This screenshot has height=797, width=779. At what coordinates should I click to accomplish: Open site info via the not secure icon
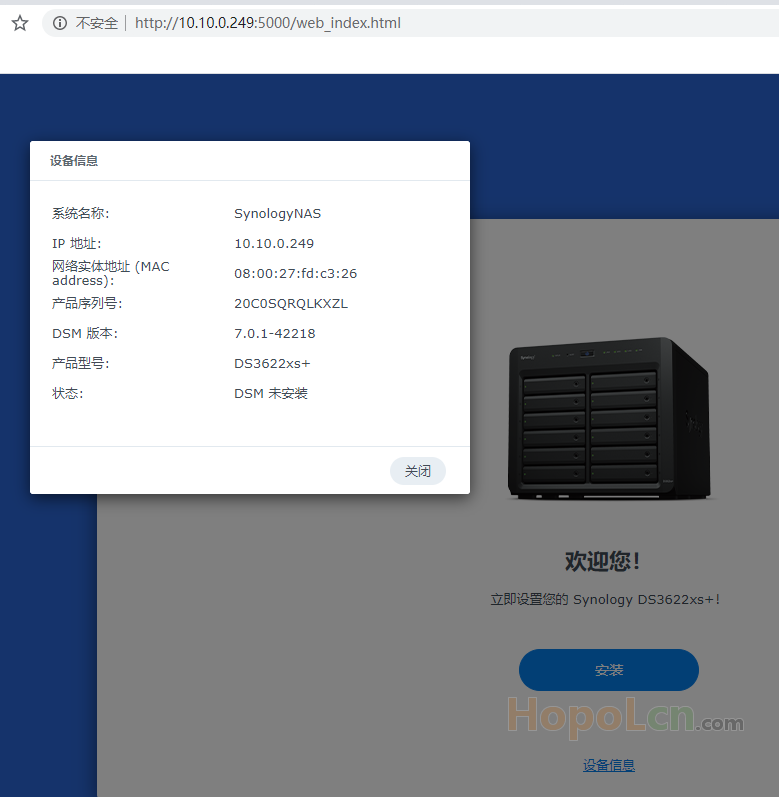tap(60, 23)
